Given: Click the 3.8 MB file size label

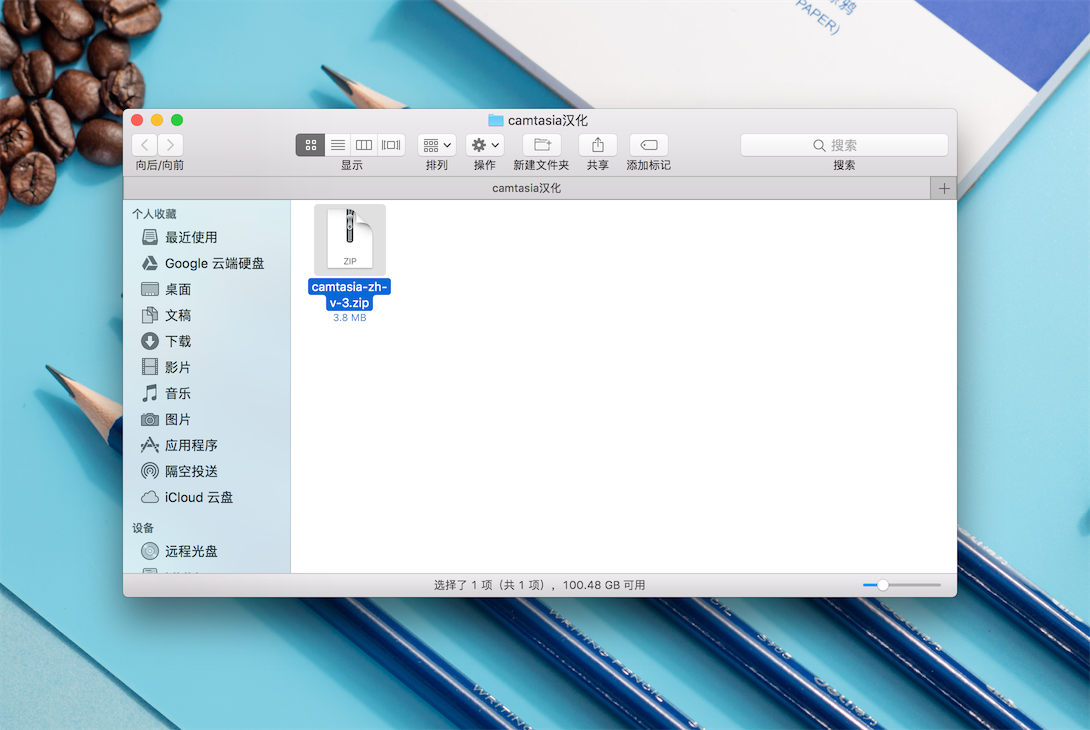Looking at the screenshot, I should [x=350, y=318].
